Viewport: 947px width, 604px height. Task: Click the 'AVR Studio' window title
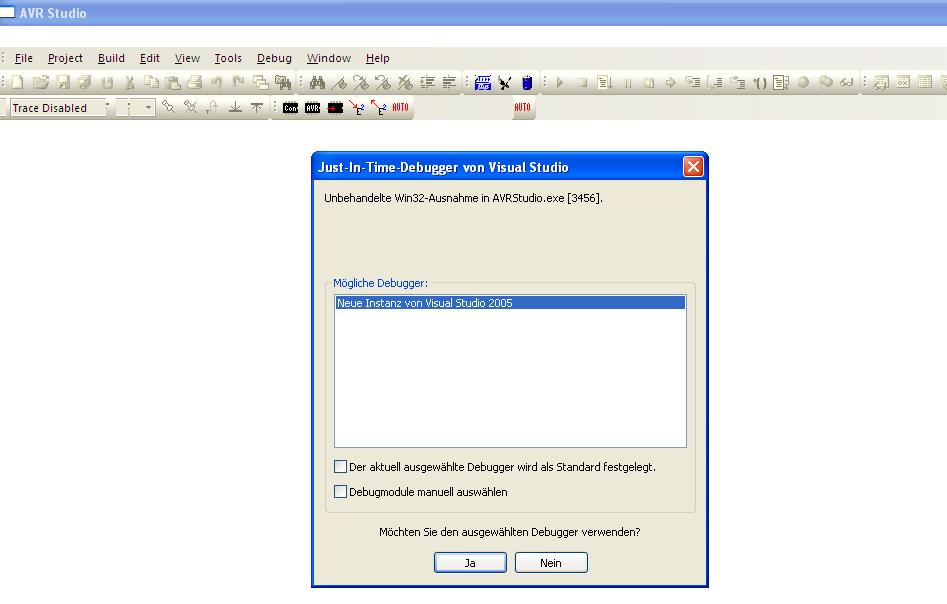click(x=53, y=13)
